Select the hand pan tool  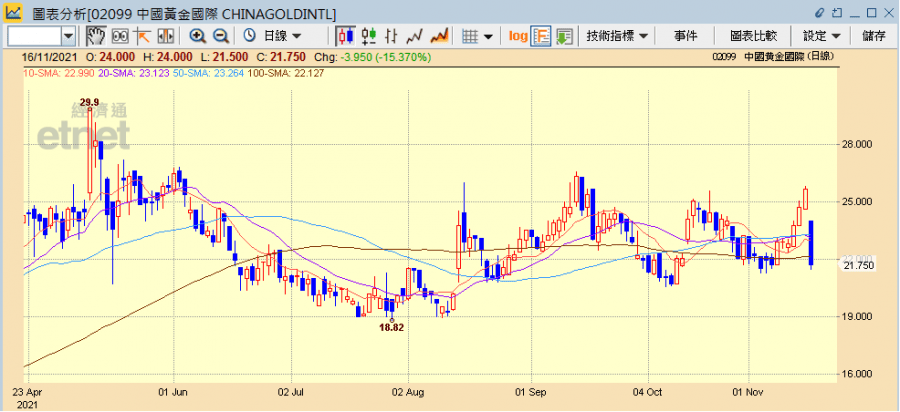pos(96,36)
